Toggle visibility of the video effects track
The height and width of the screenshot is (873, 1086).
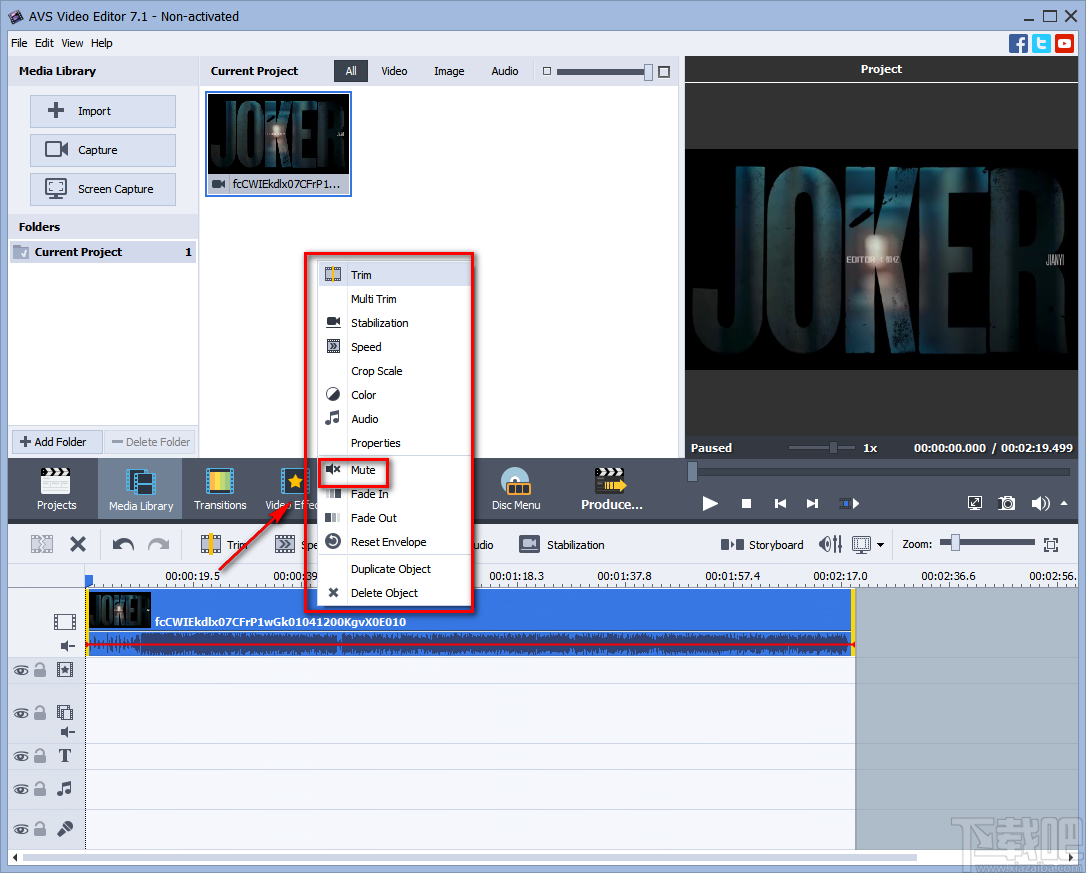(x=21, y=671)
